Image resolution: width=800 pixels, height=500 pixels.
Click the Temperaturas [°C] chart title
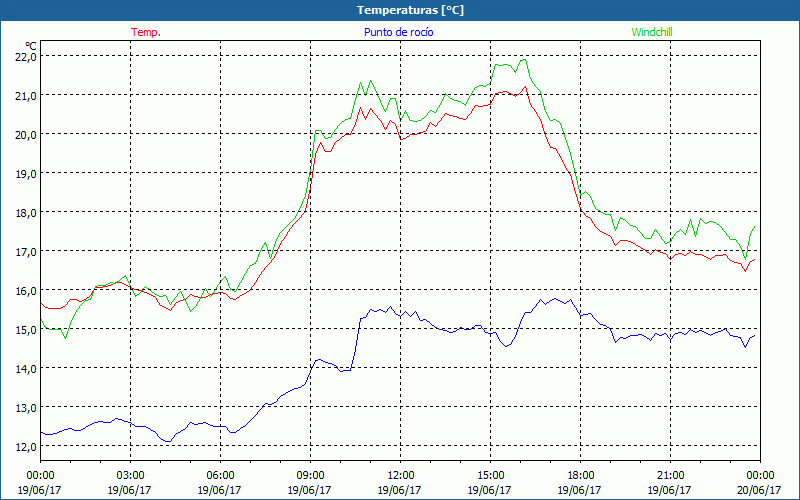tap(410, 10)
